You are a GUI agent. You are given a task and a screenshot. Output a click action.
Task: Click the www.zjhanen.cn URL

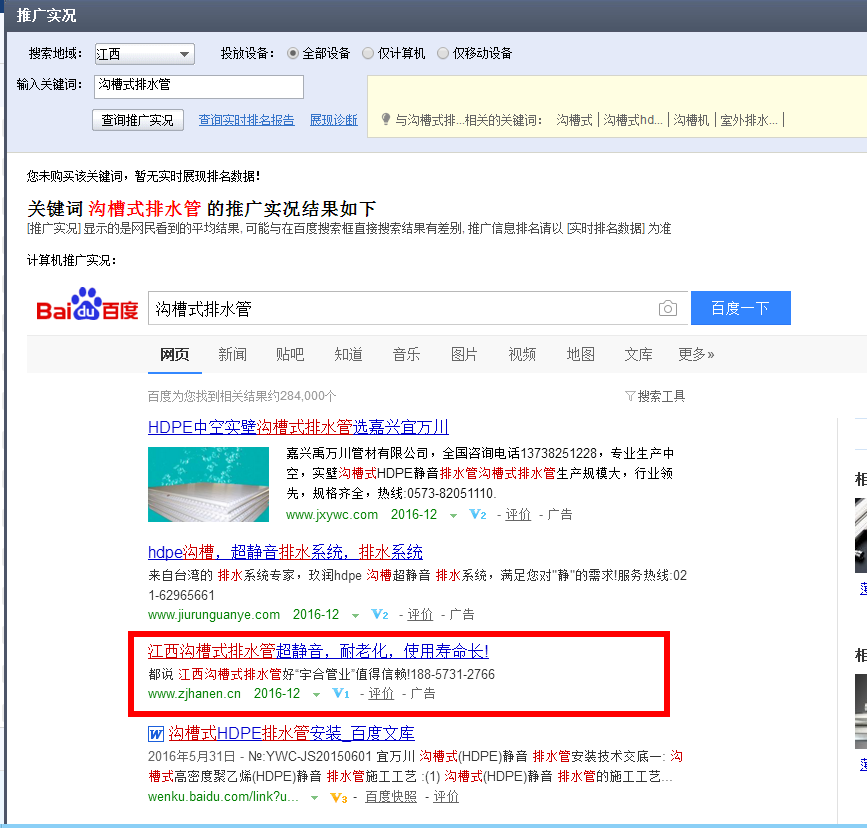click(195, 694)
